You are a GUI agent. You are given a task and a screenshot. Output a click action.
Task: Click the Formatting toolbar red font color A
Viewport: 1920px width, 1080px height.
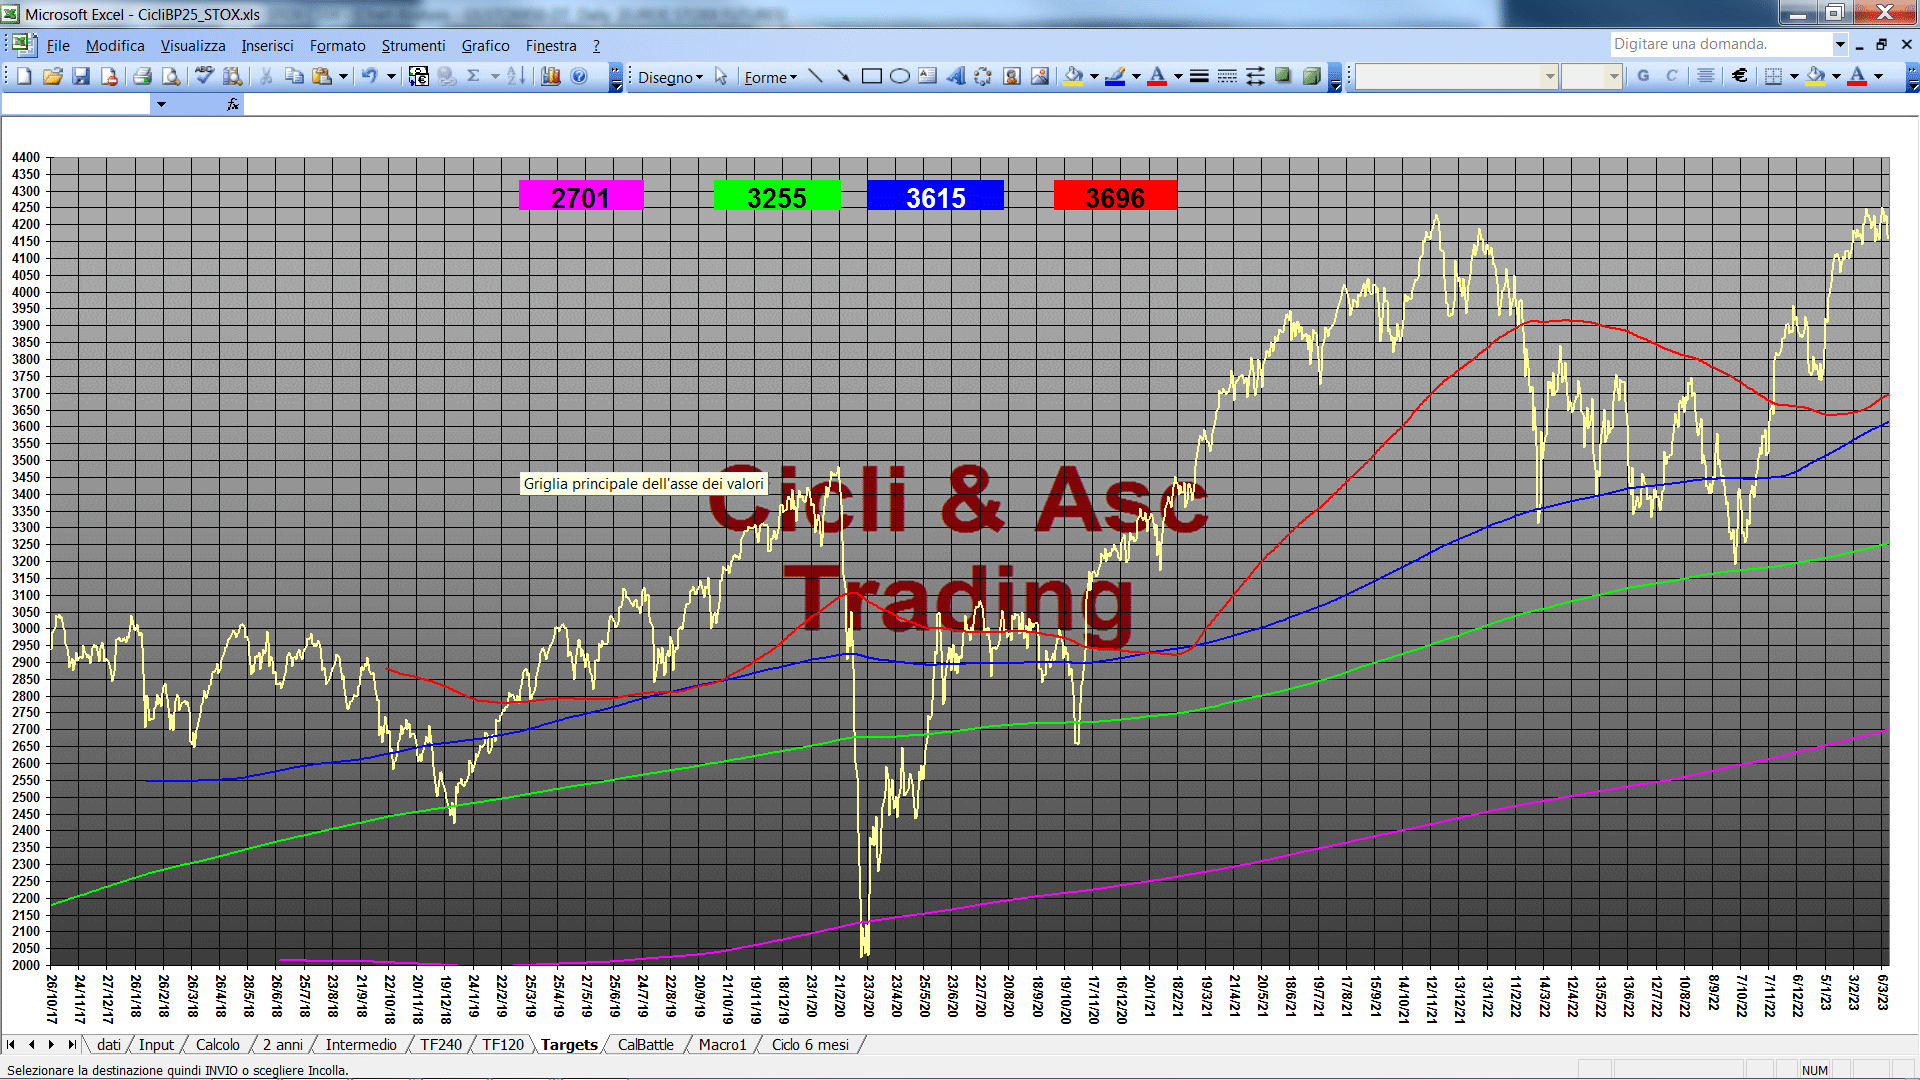coord(1857,76)
